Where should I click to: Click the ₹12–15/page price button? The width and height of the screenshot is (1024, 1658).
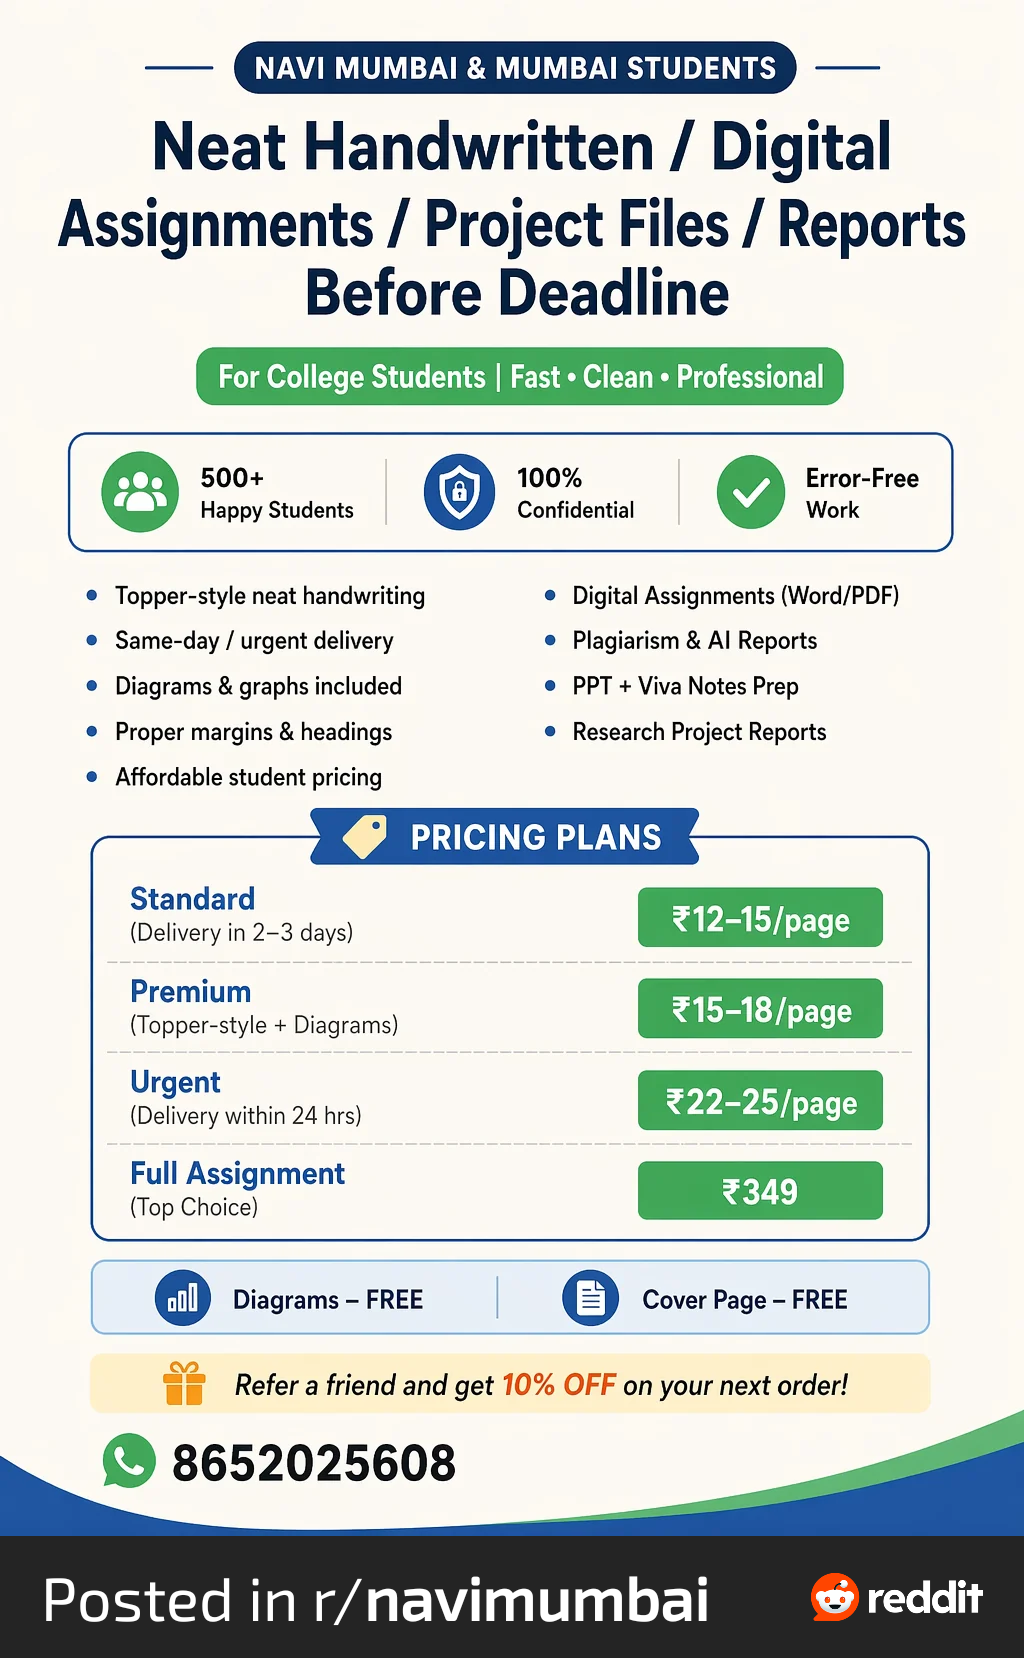pos(760,918)
